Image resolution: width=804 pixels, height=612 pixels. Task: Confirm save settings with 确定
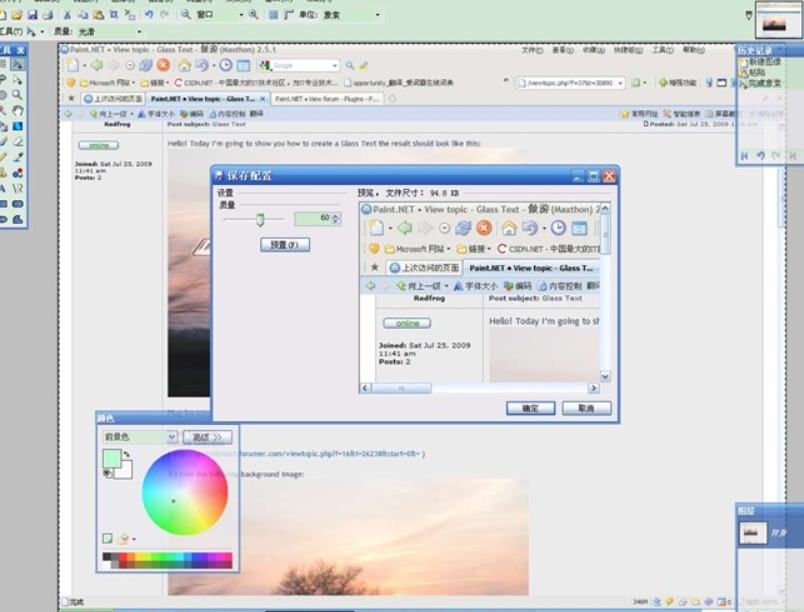click(x=530, y=408)
